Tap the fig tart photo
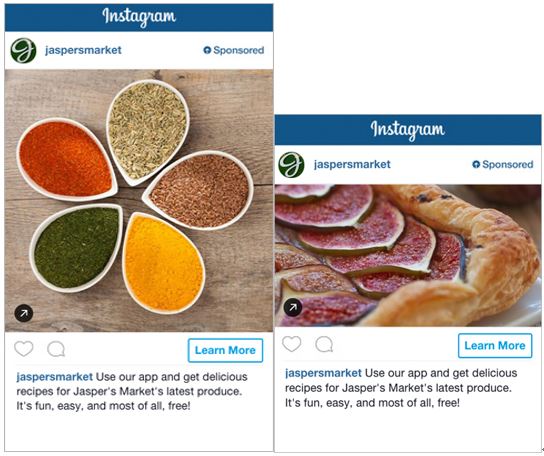 click(x=408, y=255)
